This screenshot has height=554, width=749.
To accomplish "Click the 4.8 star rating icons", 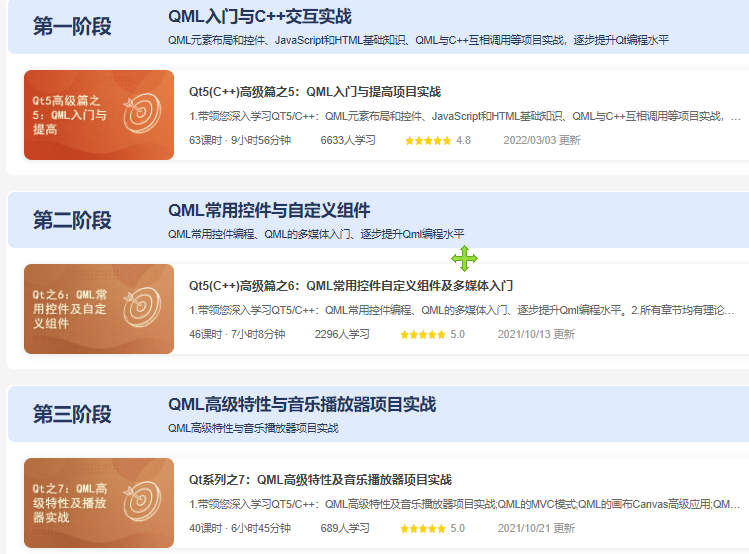I will [427, 140].
